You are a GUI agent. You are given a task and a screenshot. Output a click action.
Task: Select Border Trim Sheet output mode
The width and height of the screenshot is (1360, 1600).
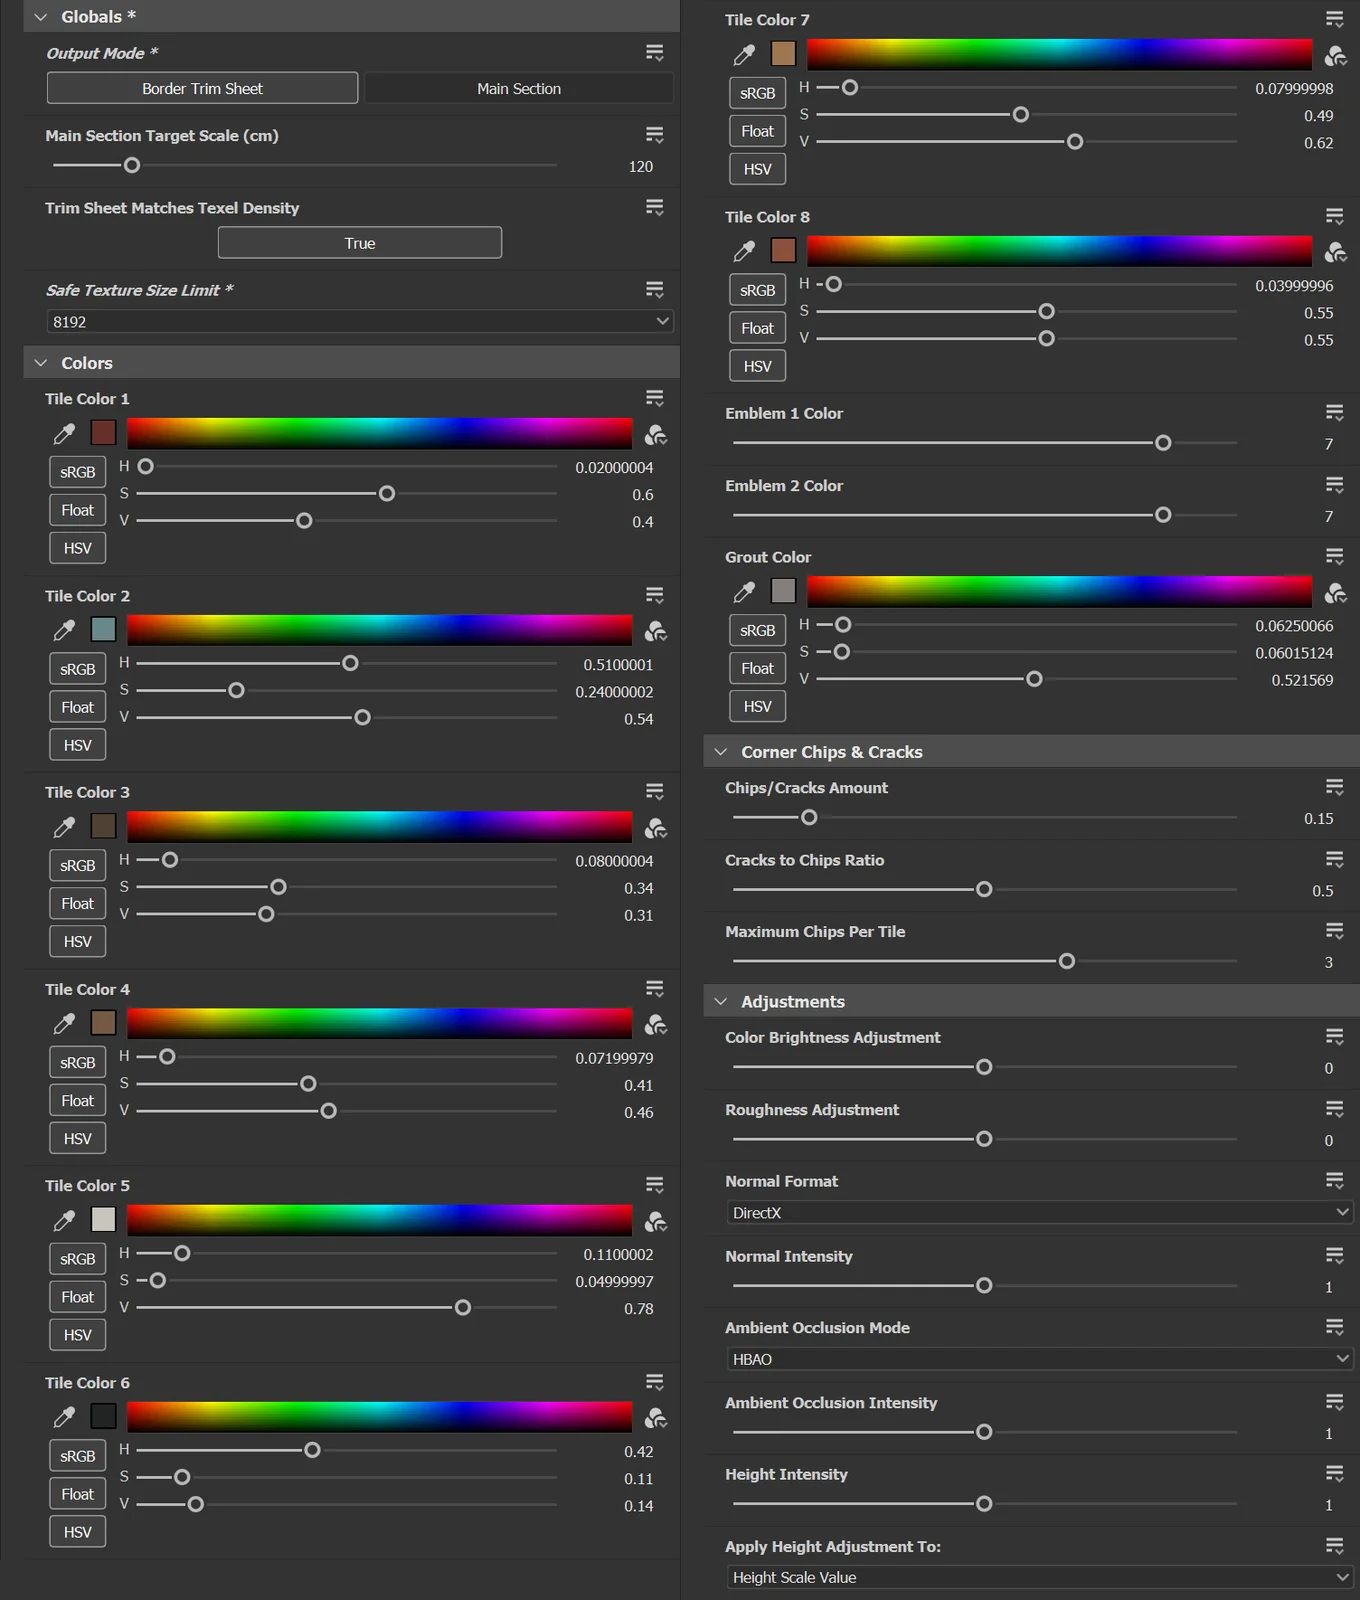pyautogui.click(x=202, y=89)
